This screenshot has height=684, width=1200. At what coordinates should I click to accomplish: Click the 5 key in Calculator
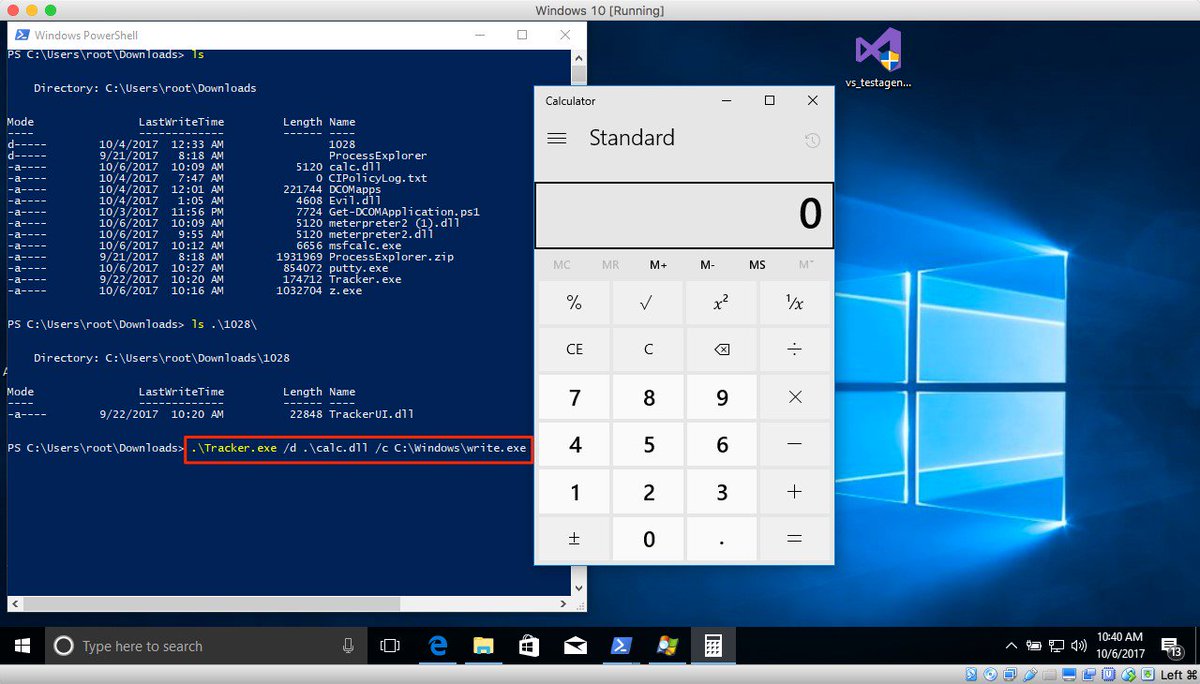[x=648, y=445]
